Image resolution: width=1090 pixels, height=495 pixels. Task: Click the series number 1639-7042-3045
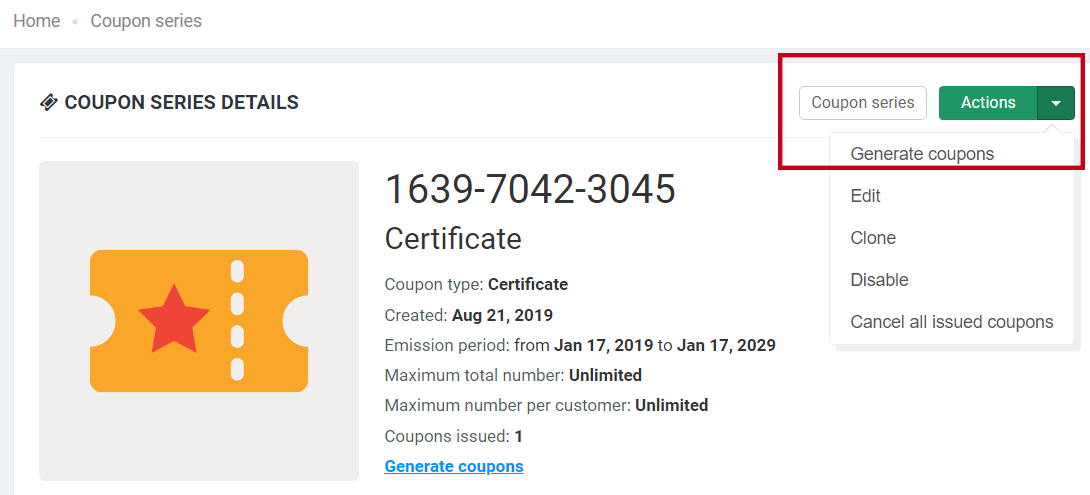point(530,189)
